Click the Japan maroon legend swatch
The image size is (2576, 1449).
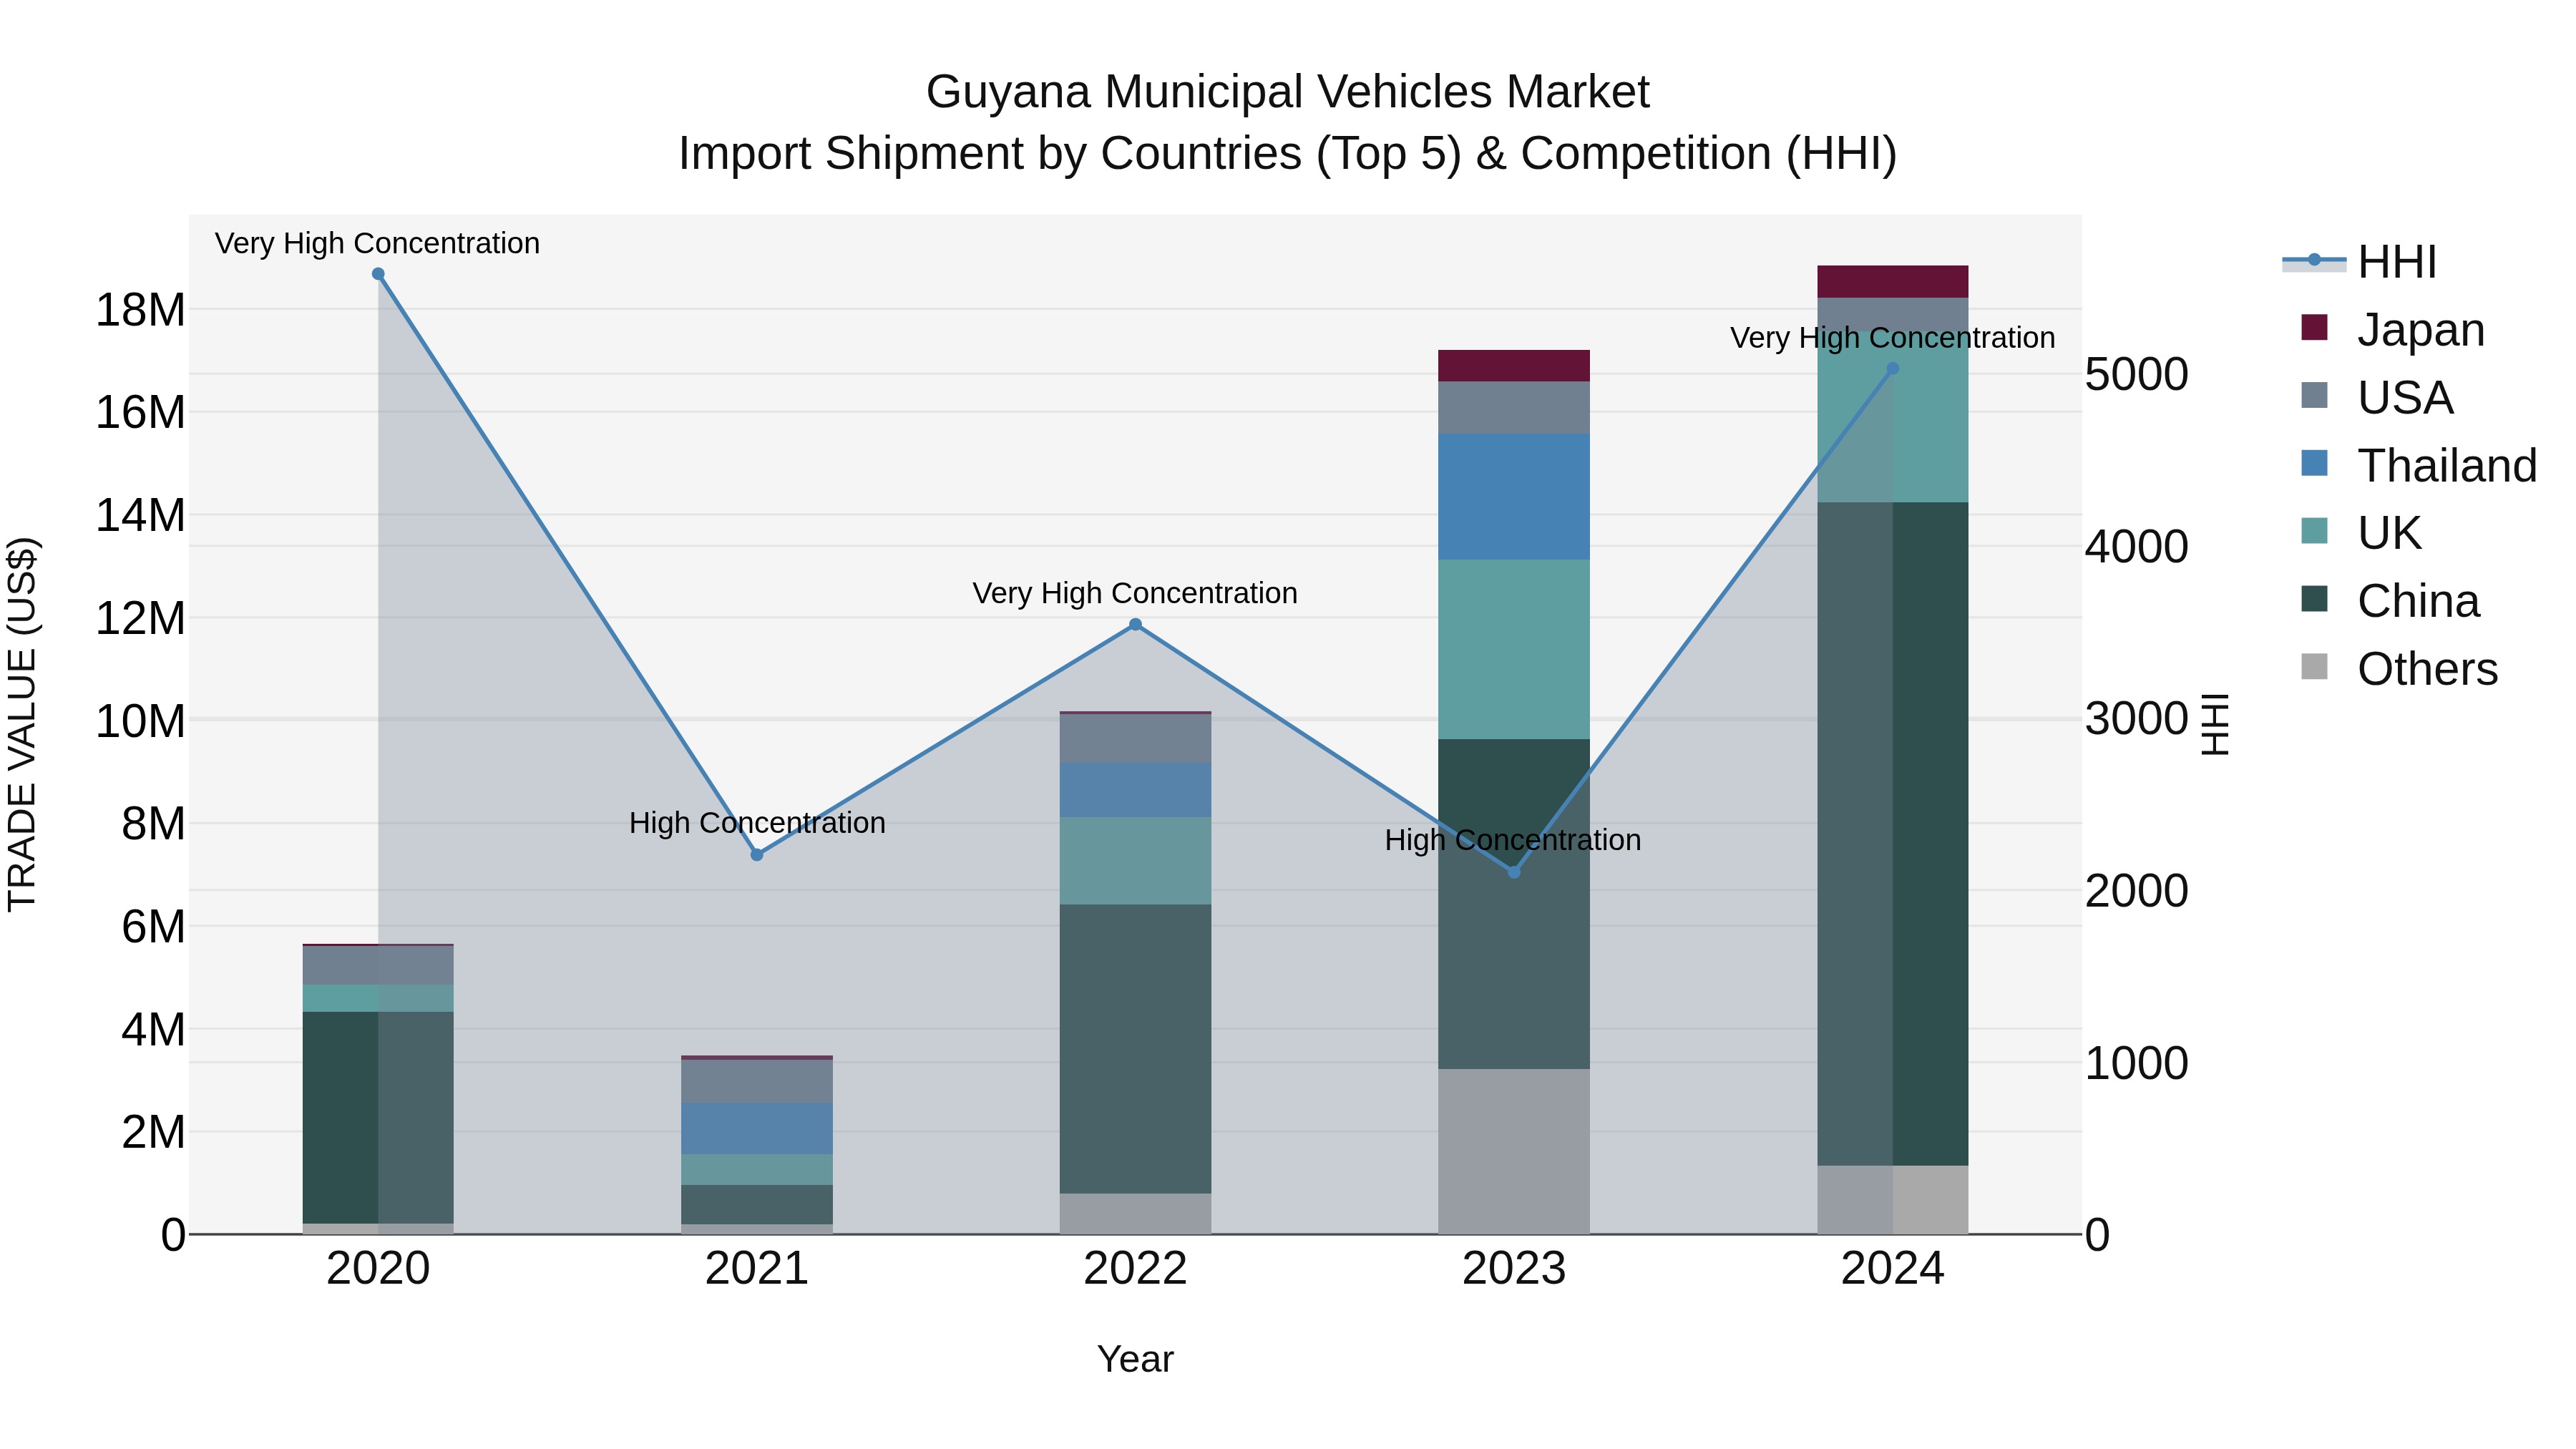(2314, 327)
